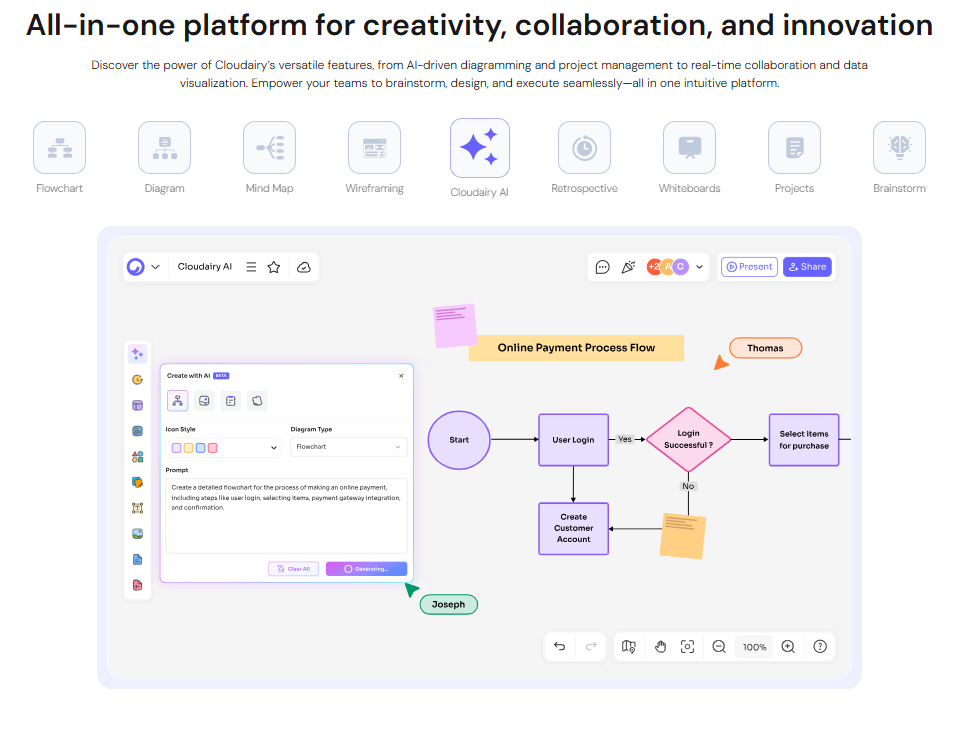The height and width of the screenshot is (737, 972).
Task: Click the cloud save status icon
Action: coord(304,267)
